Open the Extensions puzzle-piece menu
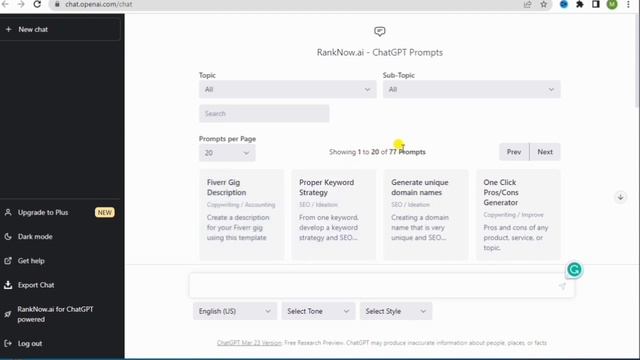This screenshot has width=640, height=360. [580, 4]
